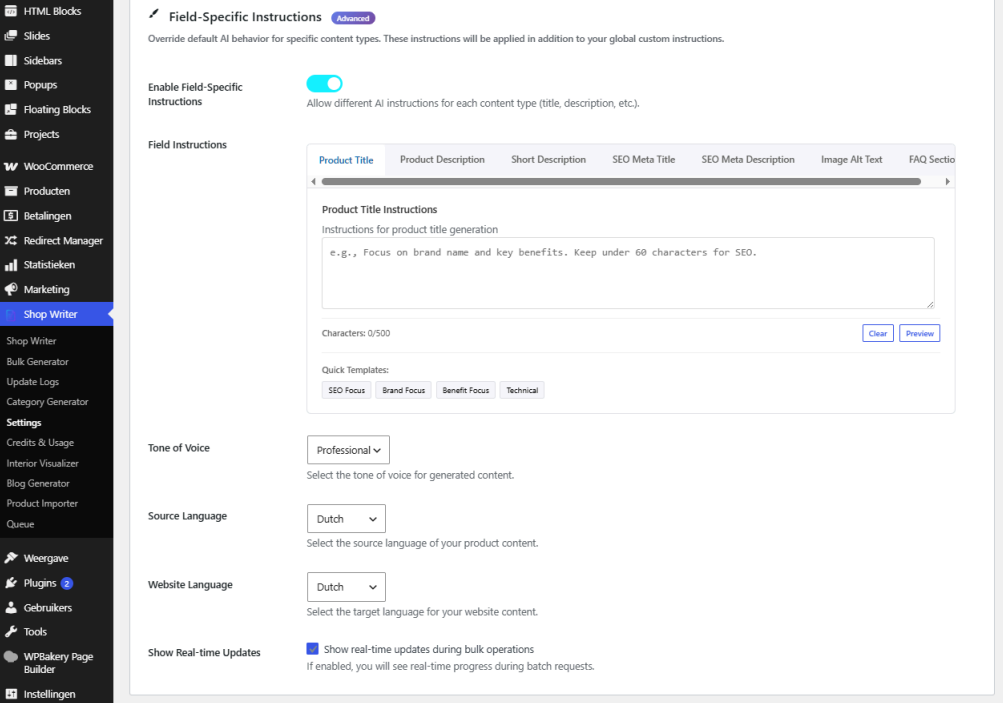This screenshot has width=1003, height=703.
Task: Click the Statistieken bar chart icon
Action: coord(11,265)
